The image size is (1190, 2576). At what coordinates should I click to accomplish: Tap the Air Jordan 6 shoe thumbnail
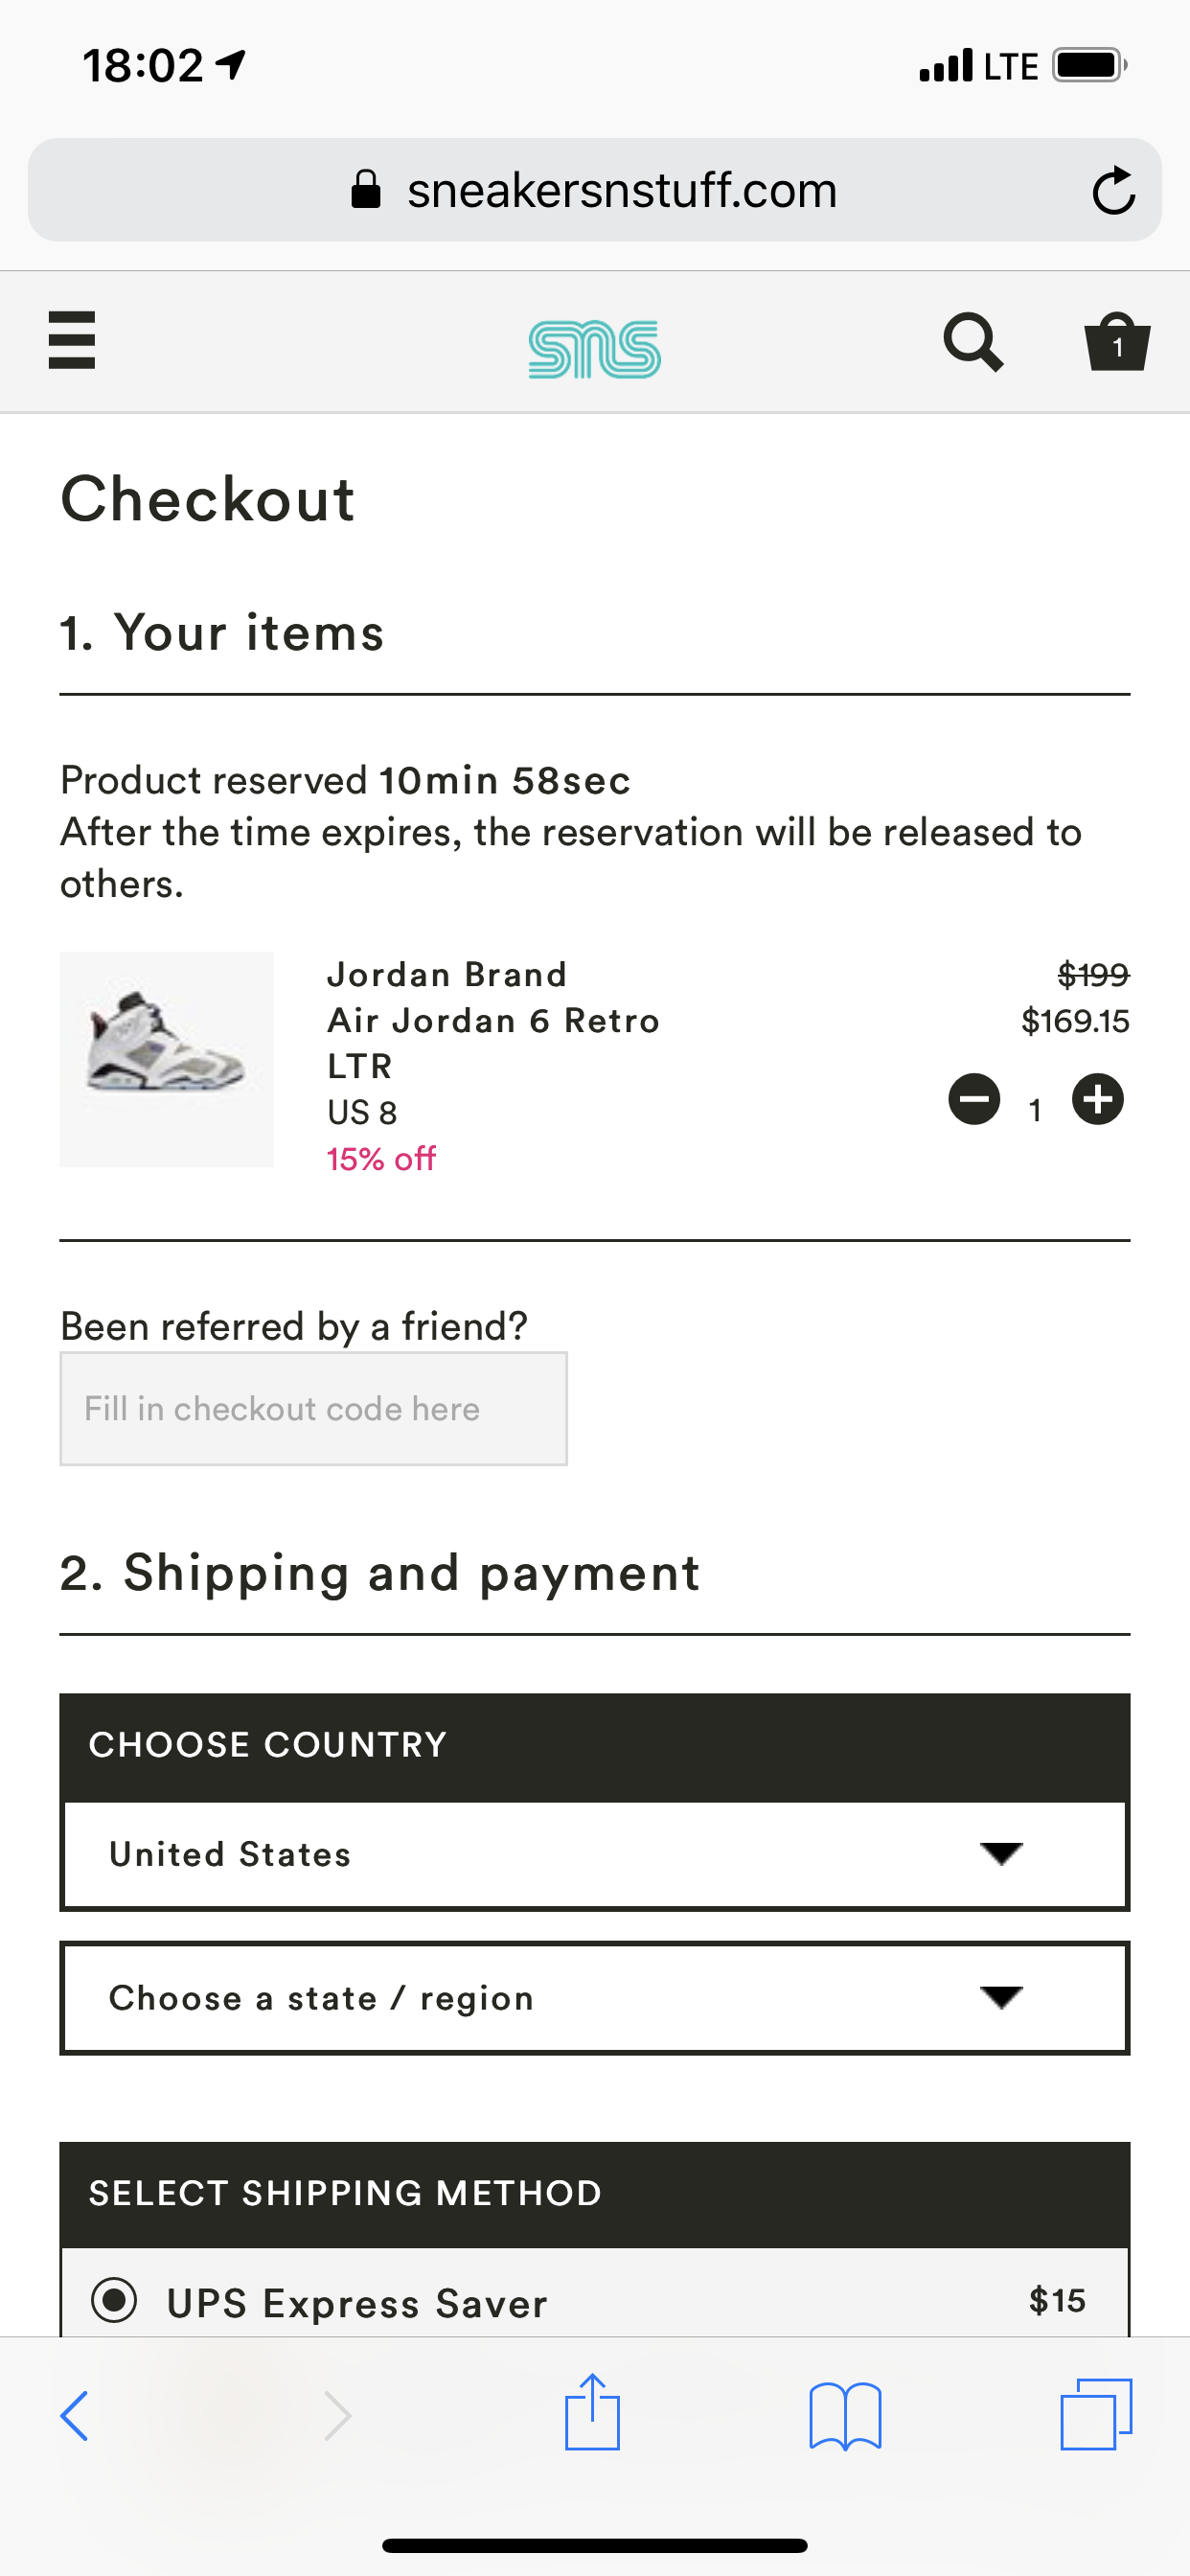point(166,1058)
